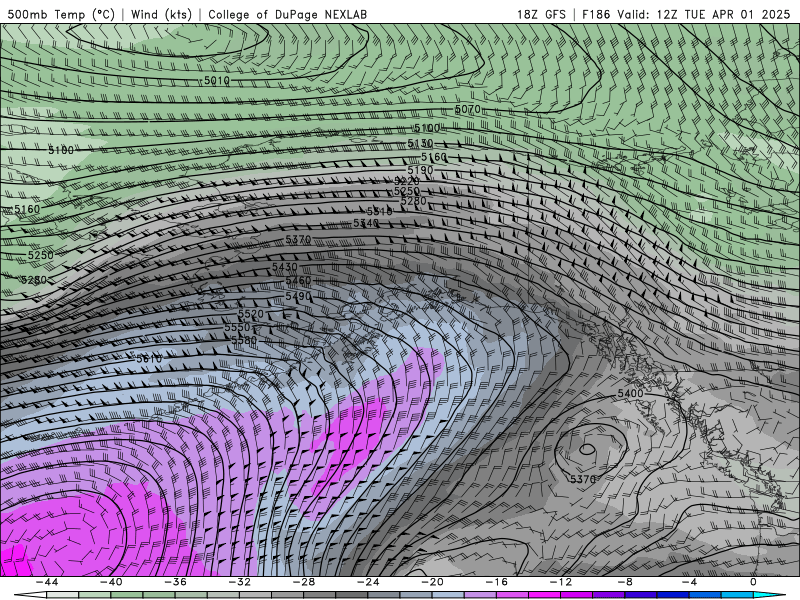Click the 5430 contour label
The image size is (800, 600).
coord(284,267)
